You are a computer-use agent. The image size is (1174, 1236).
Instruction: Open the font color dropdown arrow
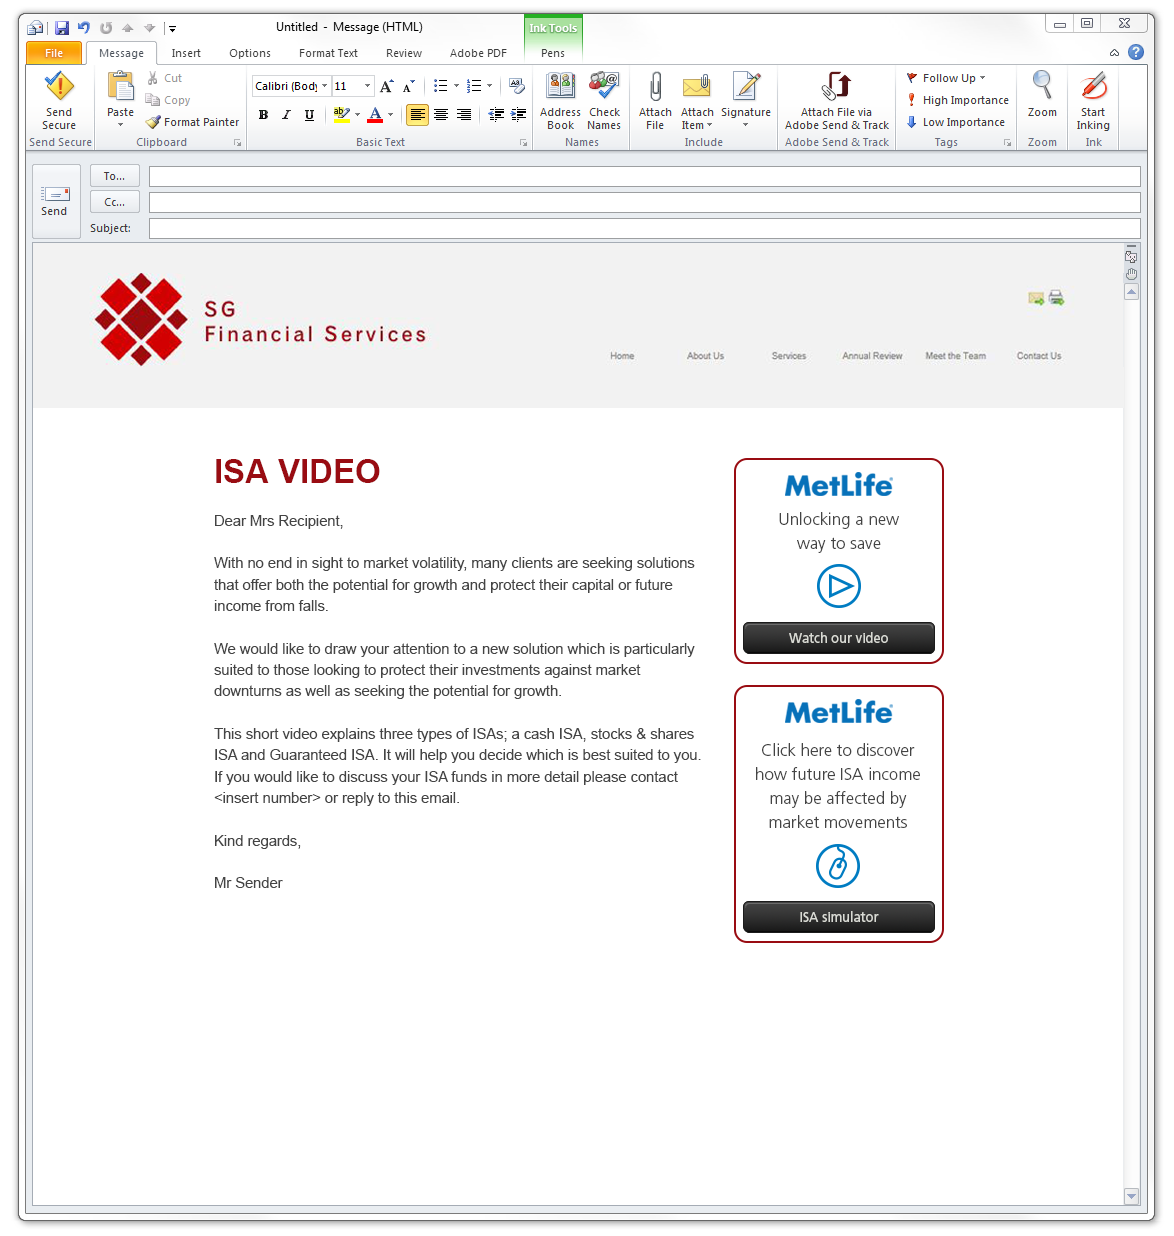pyautogui.click(x=390, y=115)
